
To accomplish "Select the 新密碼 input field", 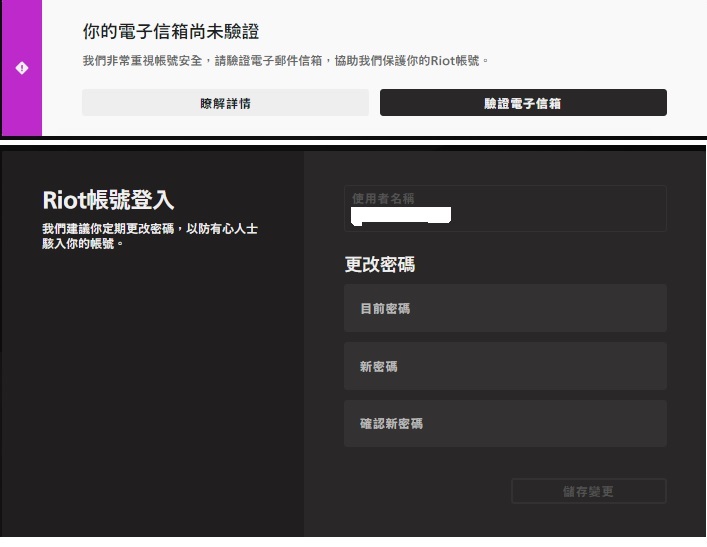I will point(504,366).
